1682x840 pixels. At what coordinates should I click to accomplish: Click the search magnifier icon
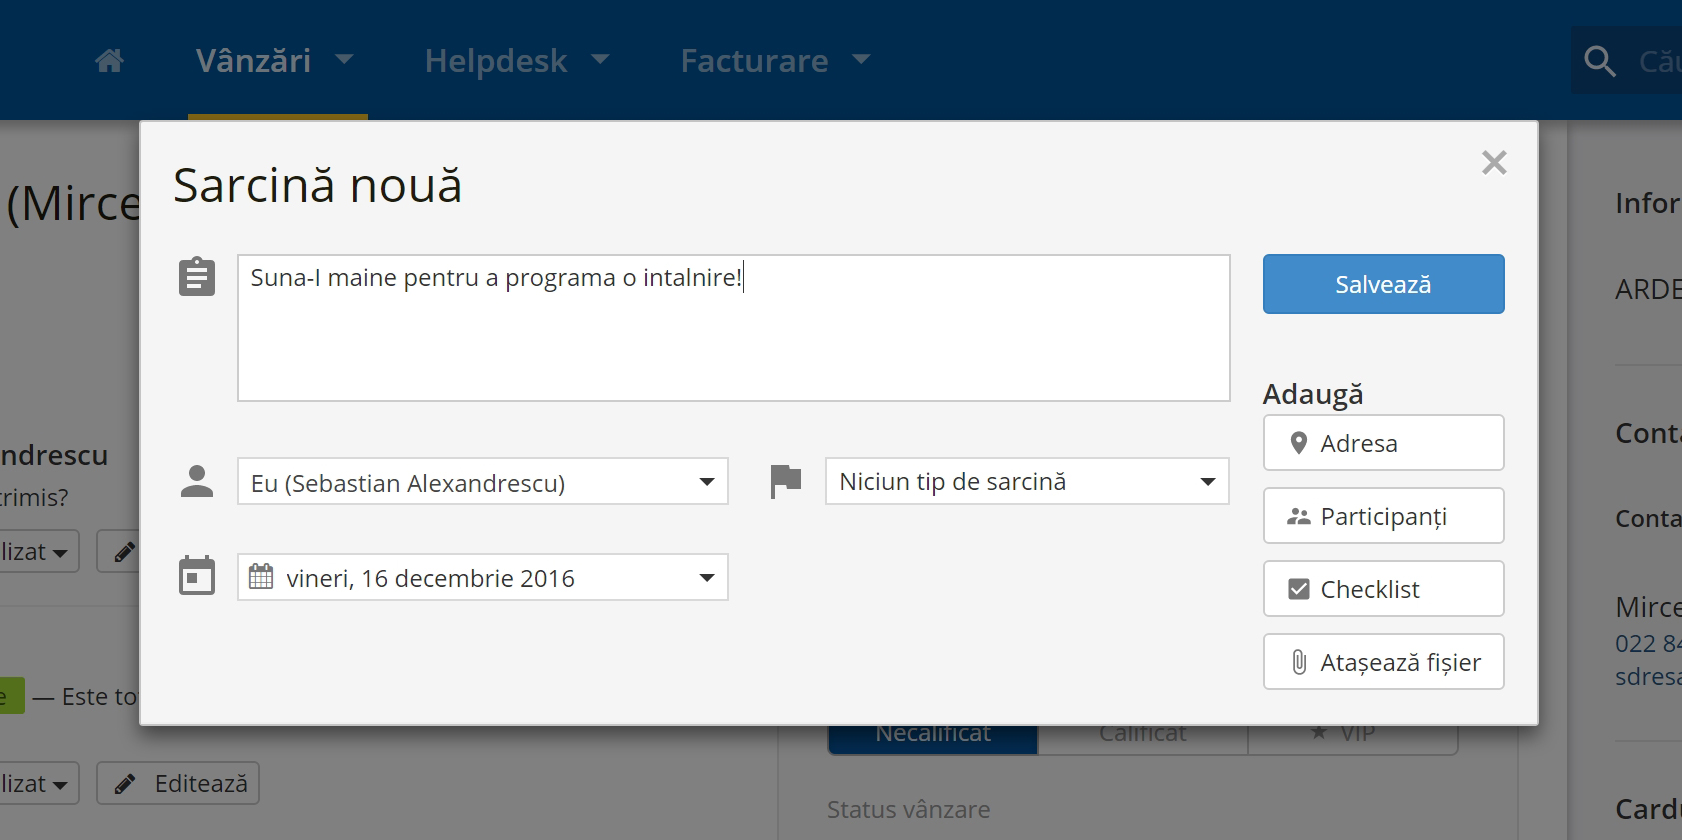[x=1600, y=61]
